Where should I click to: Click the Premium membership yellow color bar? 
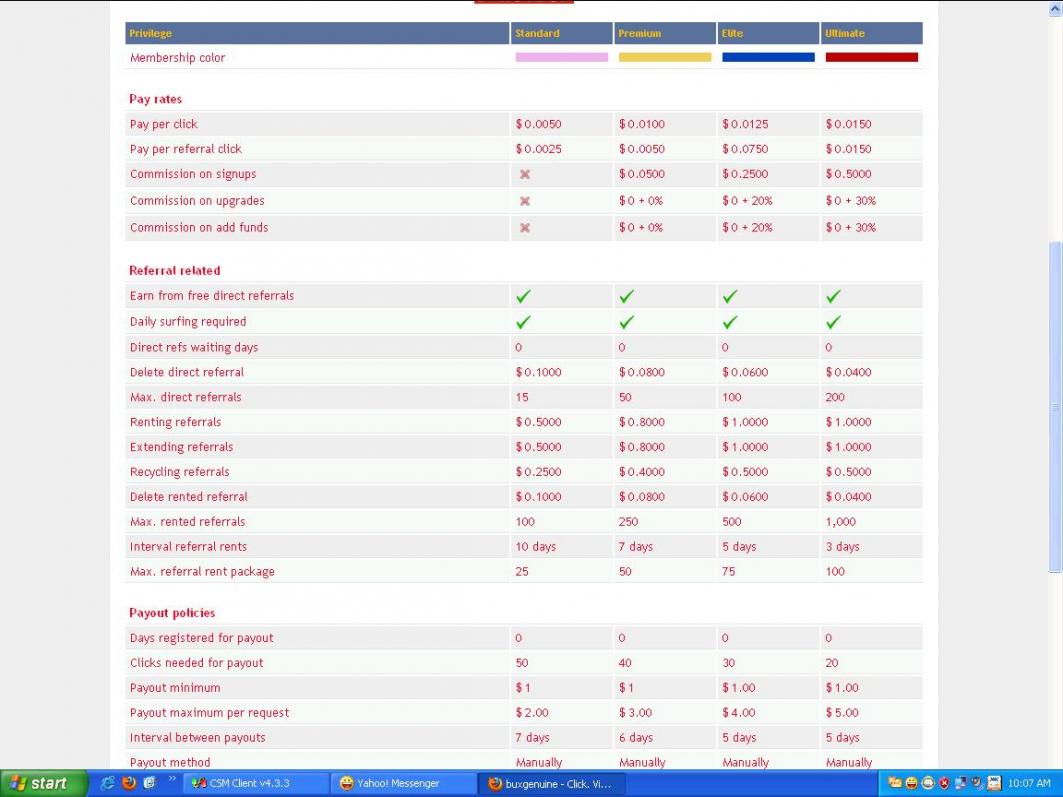click(665, 58)
